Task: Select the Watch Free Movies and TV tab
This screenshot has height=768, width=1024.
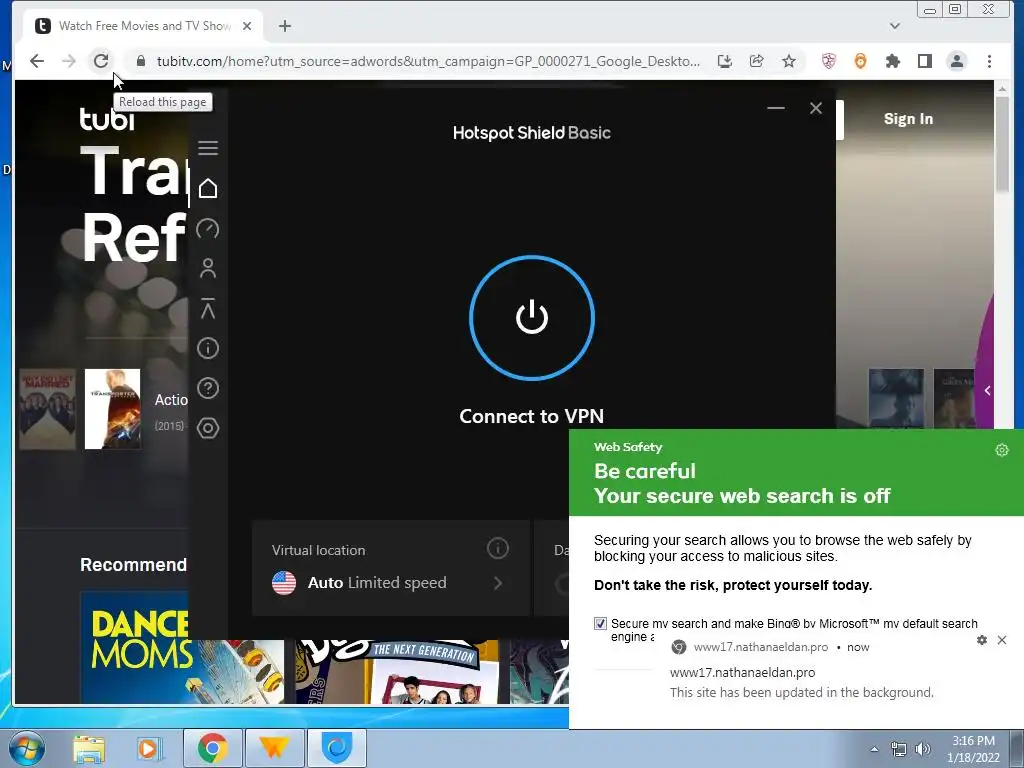Action: pos(144,26)
